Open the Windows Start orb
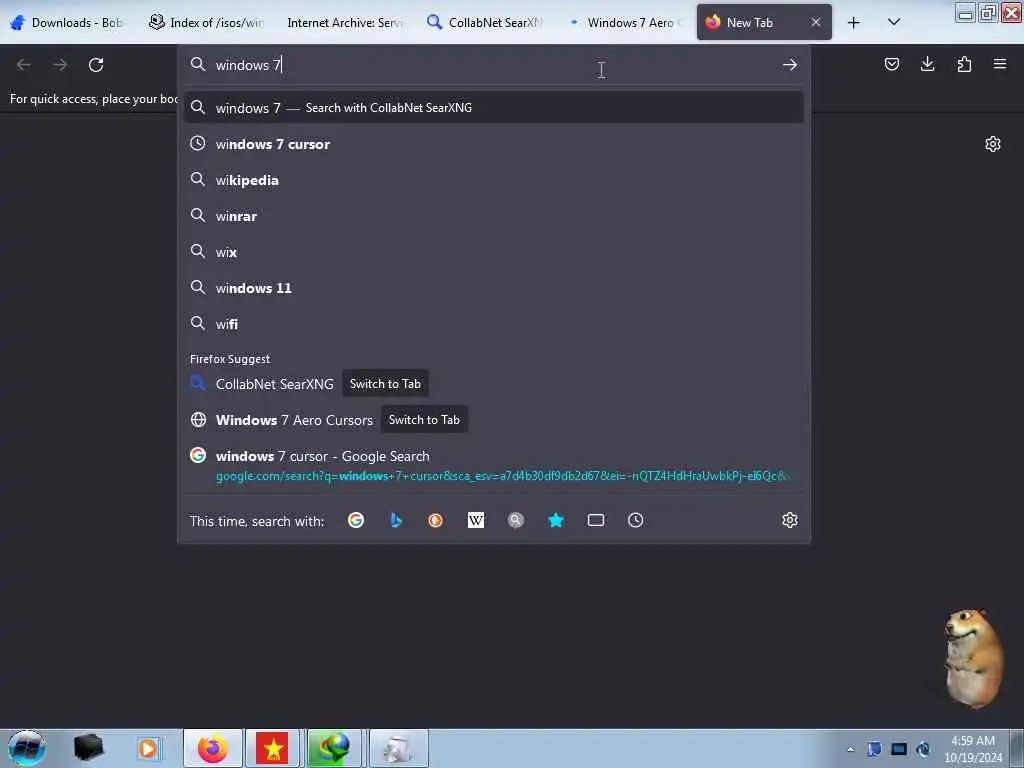 (x=27, y=748)
